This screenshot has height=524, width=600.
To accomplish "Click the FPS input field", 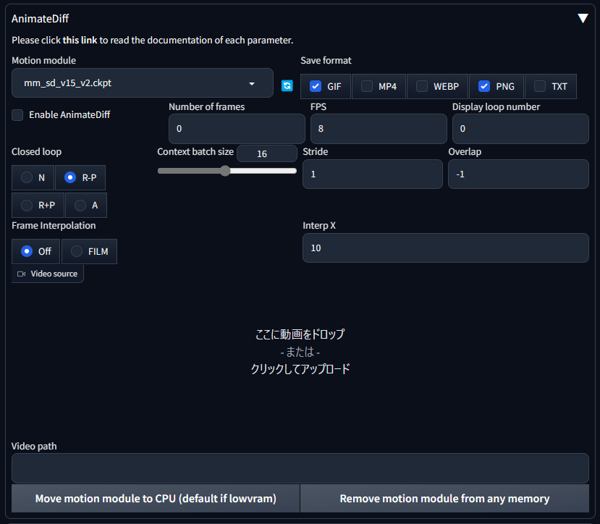I will pos(378,129).
